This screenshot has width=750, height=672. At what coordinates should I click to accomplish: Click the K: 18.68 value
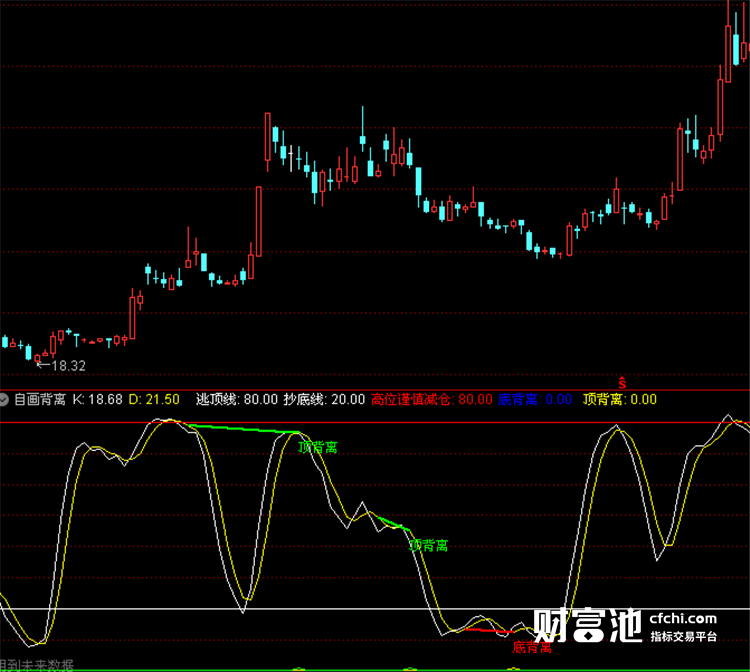[98, 399]
